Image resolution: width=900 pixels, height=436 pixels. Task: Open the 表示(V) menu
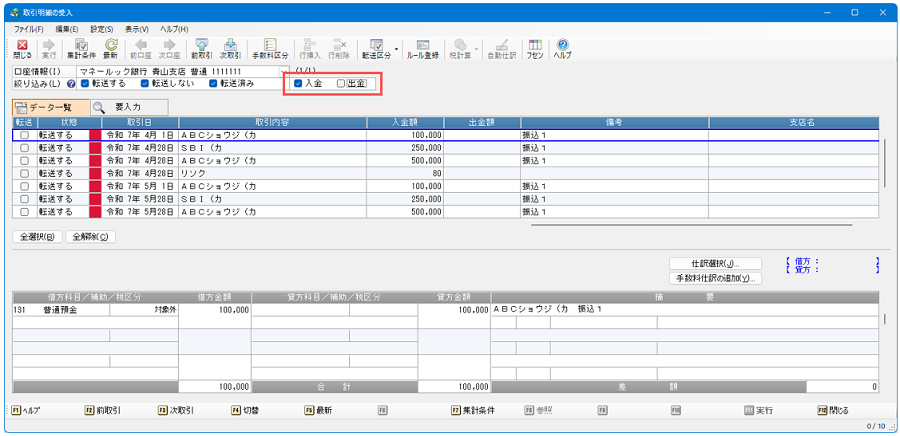point(137,29)
